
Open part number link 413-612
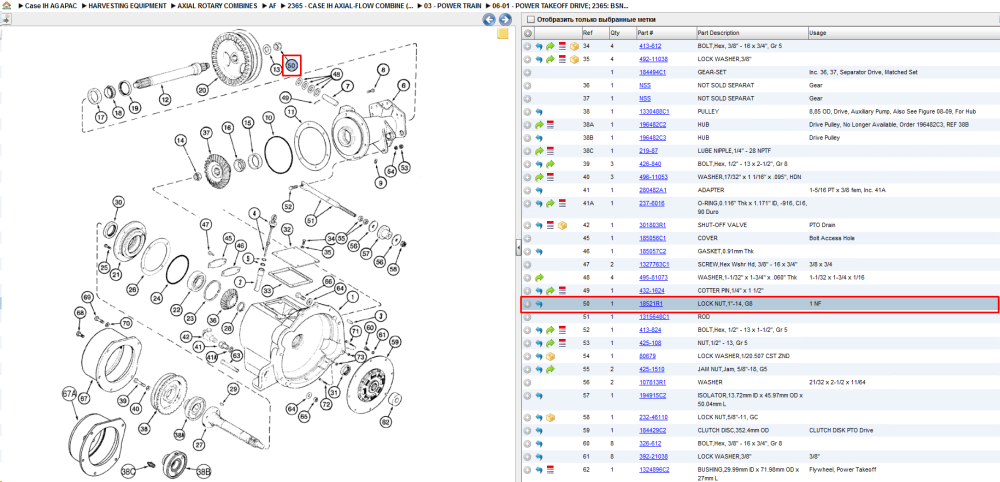click(x=650, y=47)
